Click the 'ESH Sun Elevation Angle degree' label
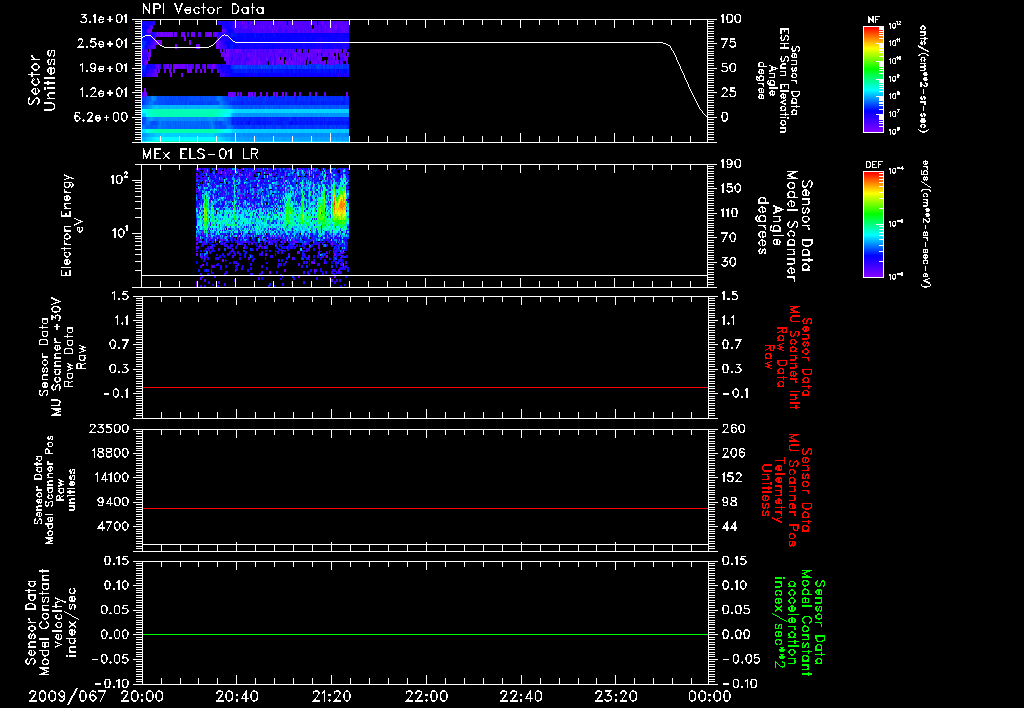1024x708 pixels. tap(776, 80)
